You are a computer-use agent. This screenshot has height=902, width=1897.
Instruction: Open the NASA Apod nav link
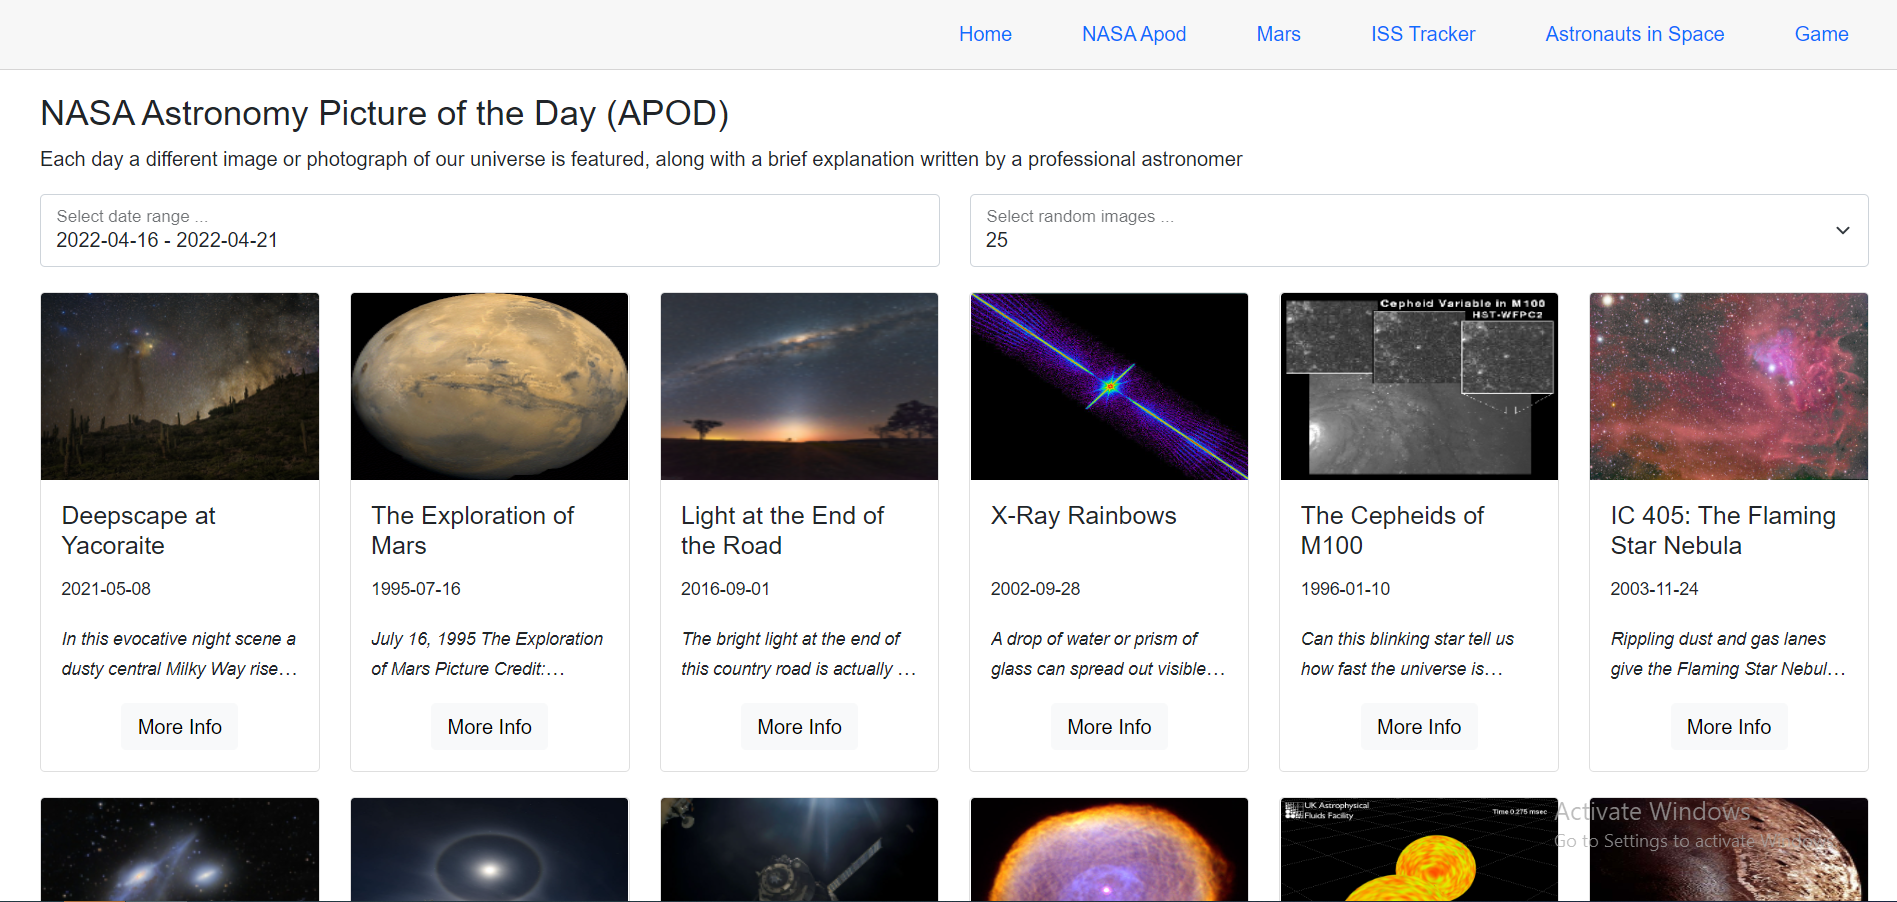coord(1134,34)
